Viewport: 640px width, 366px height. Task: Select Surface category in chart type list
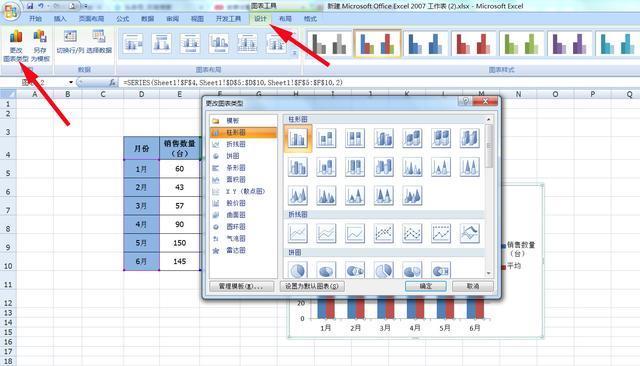point(243,215)
